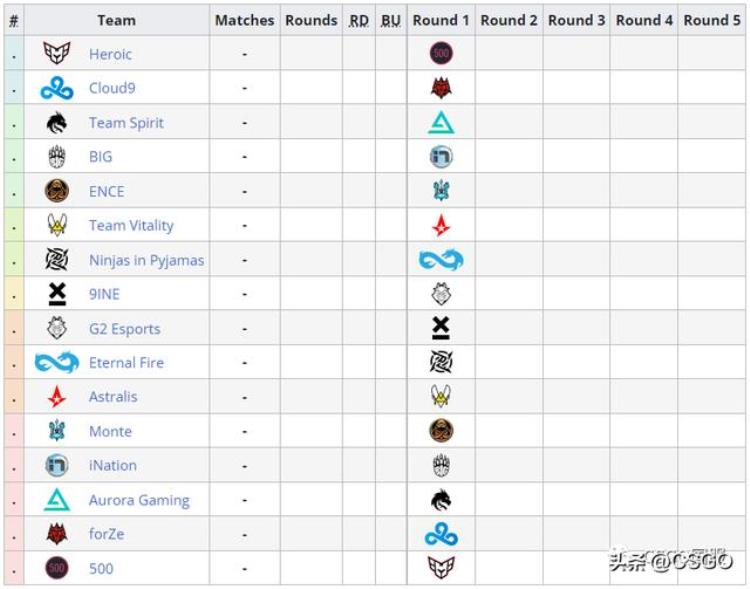Screen dimensions: 750x589
Task: Click the RD column header abbreviation
Action: (359, 21)
